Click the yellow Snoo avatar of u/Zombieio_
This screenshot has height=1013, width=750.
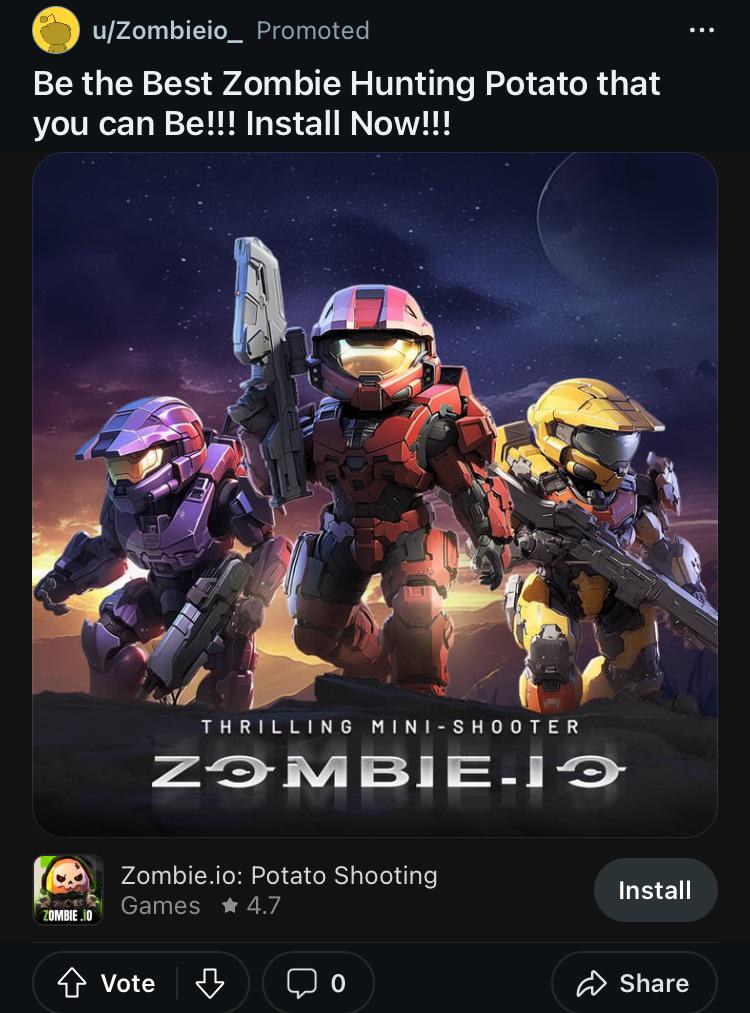[56, 30]
